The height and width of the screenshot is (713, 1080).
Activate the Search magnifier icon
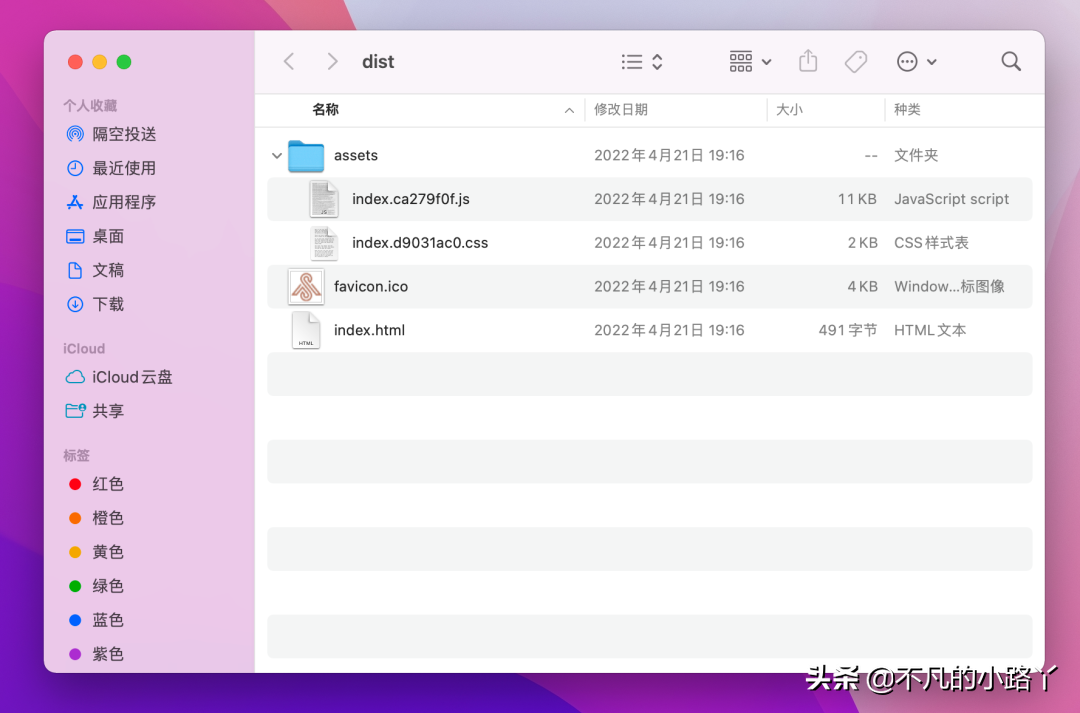(x=1011, y=61)
